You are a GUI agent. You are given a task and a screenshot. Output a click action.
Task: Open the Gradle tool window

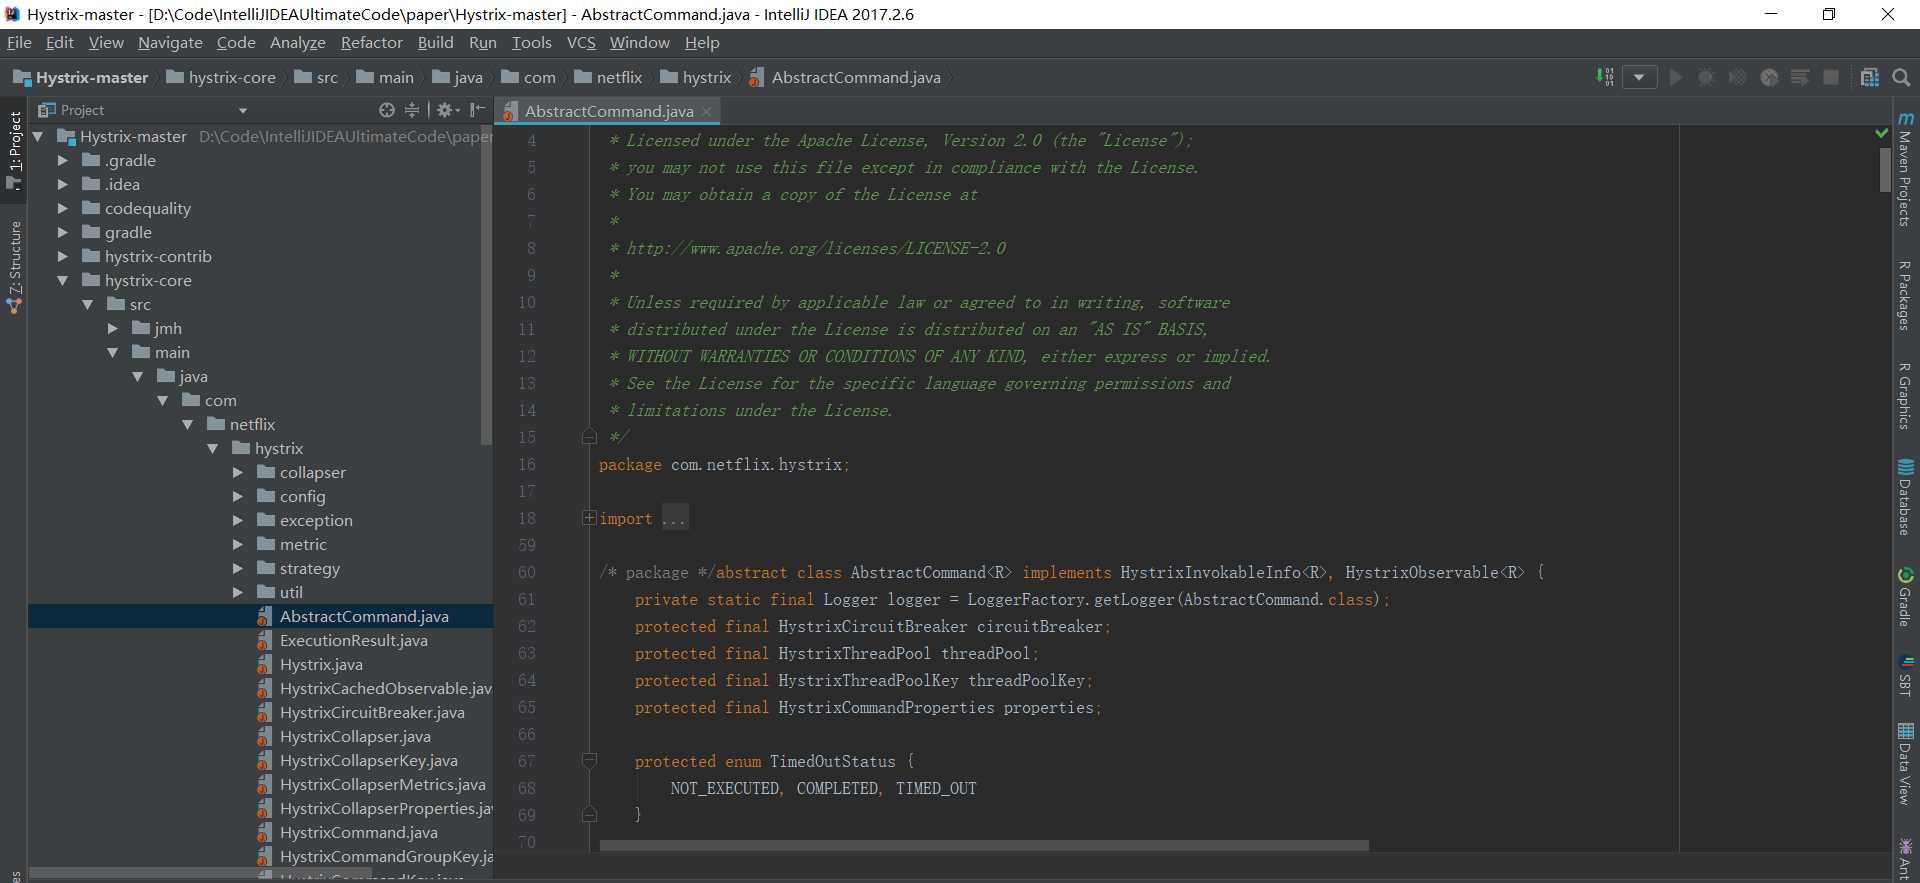[1906, 597]
